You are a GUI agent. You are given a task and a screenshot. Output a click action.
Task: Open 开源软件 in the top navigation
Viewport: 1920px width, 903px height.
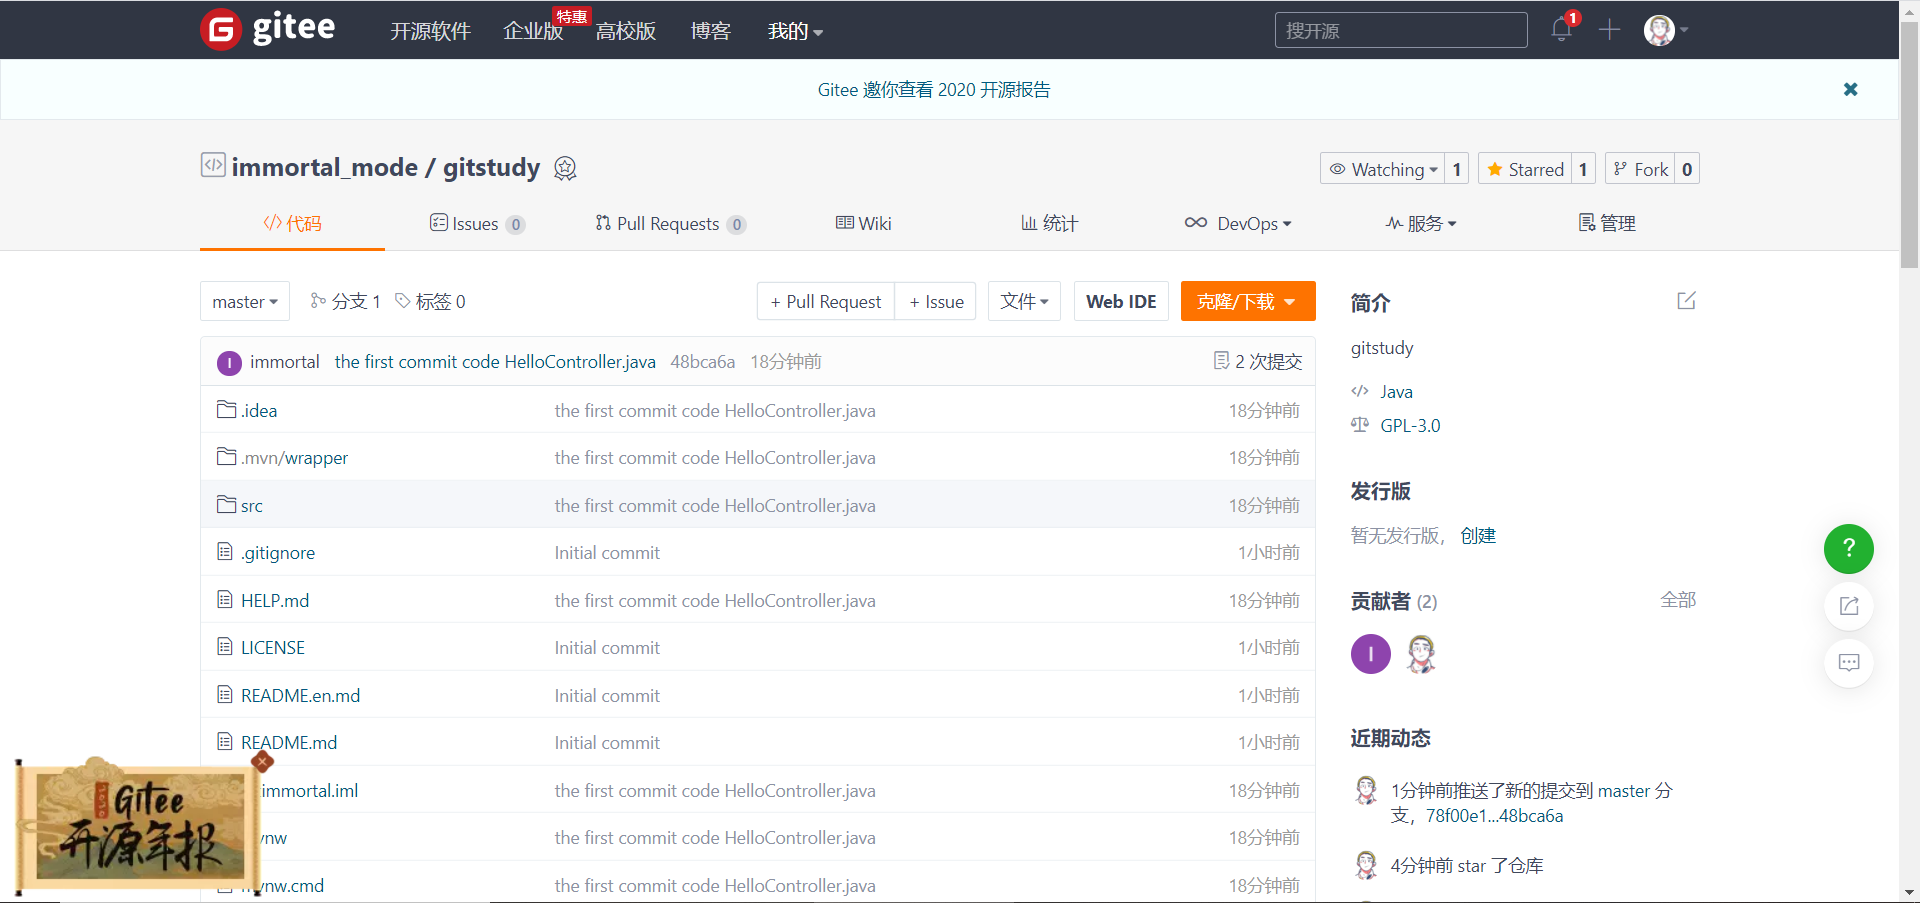430,31
